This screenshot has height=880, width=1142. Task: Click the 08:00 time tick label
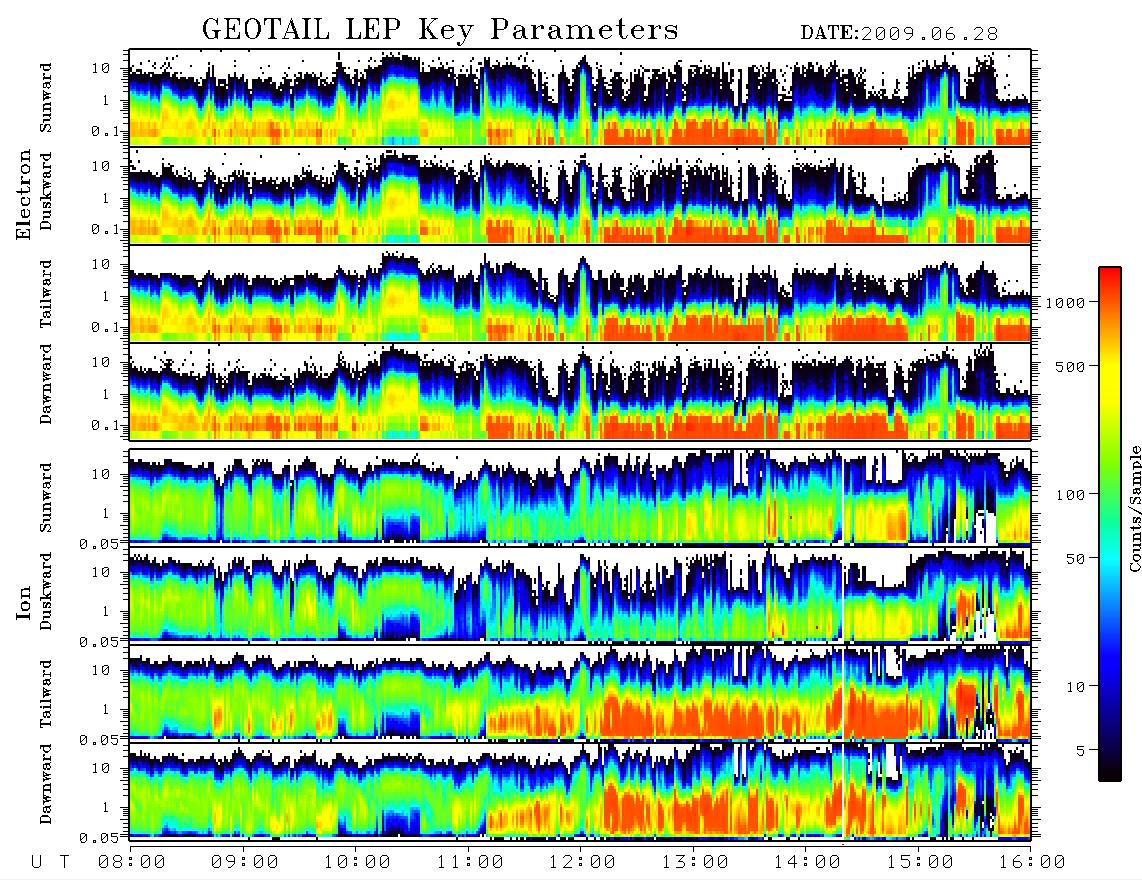pos(131,862)
